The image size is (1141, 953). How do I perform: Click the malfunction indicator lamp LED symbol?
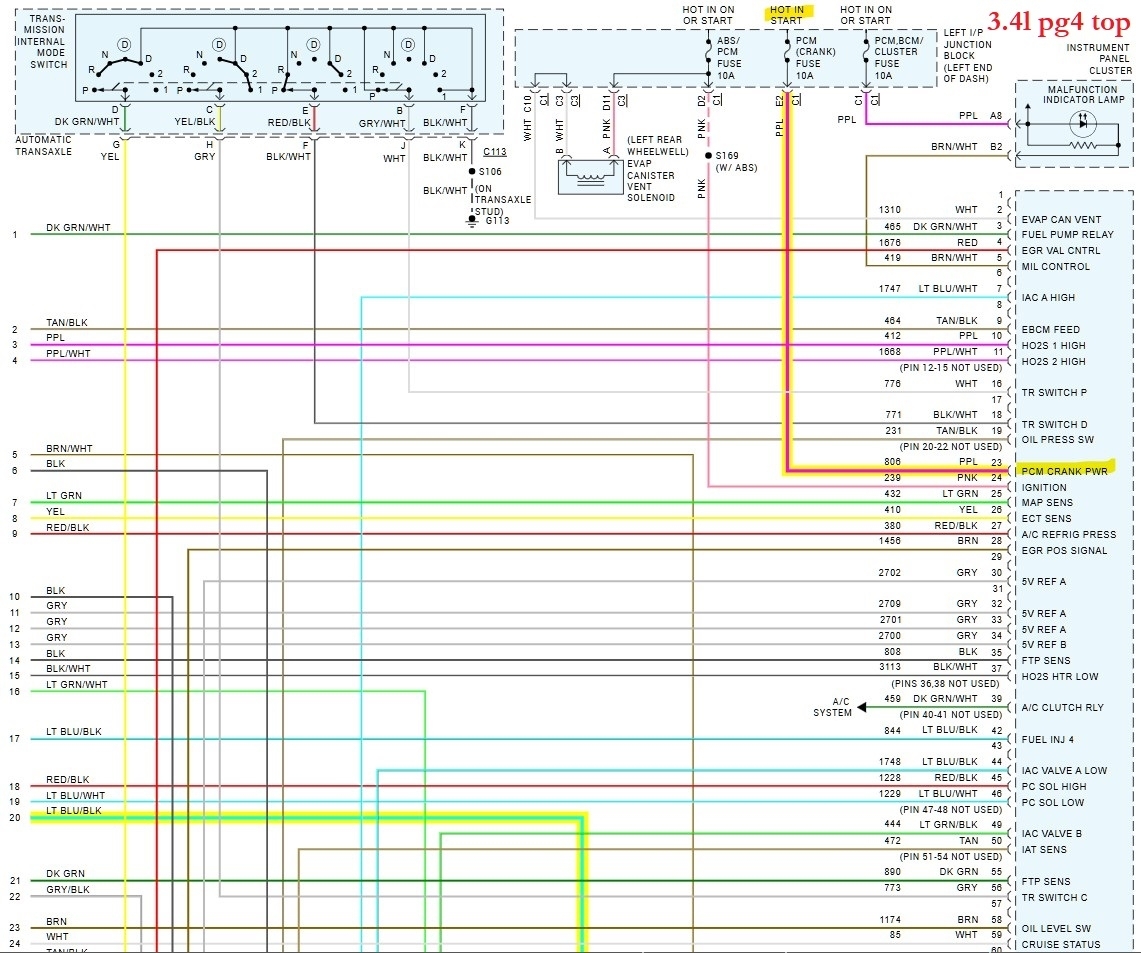click(1082, 123)
